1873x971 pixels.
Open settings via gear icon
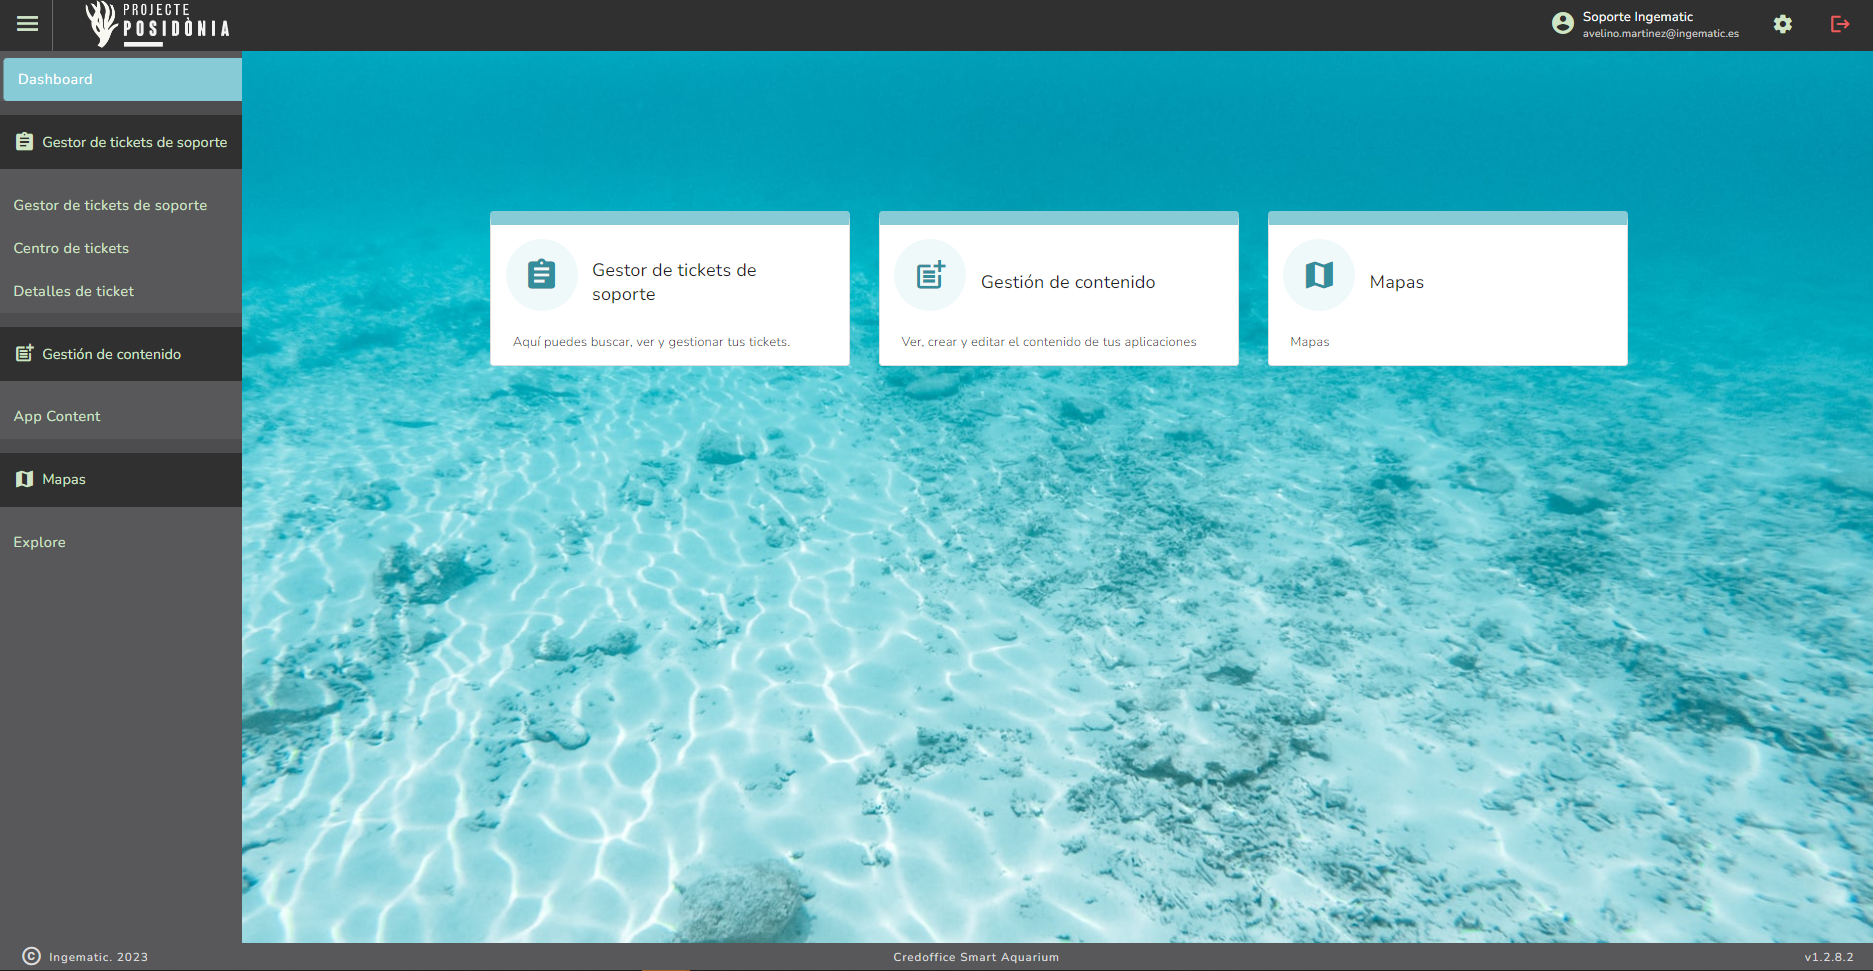[x=1782, y=24]
